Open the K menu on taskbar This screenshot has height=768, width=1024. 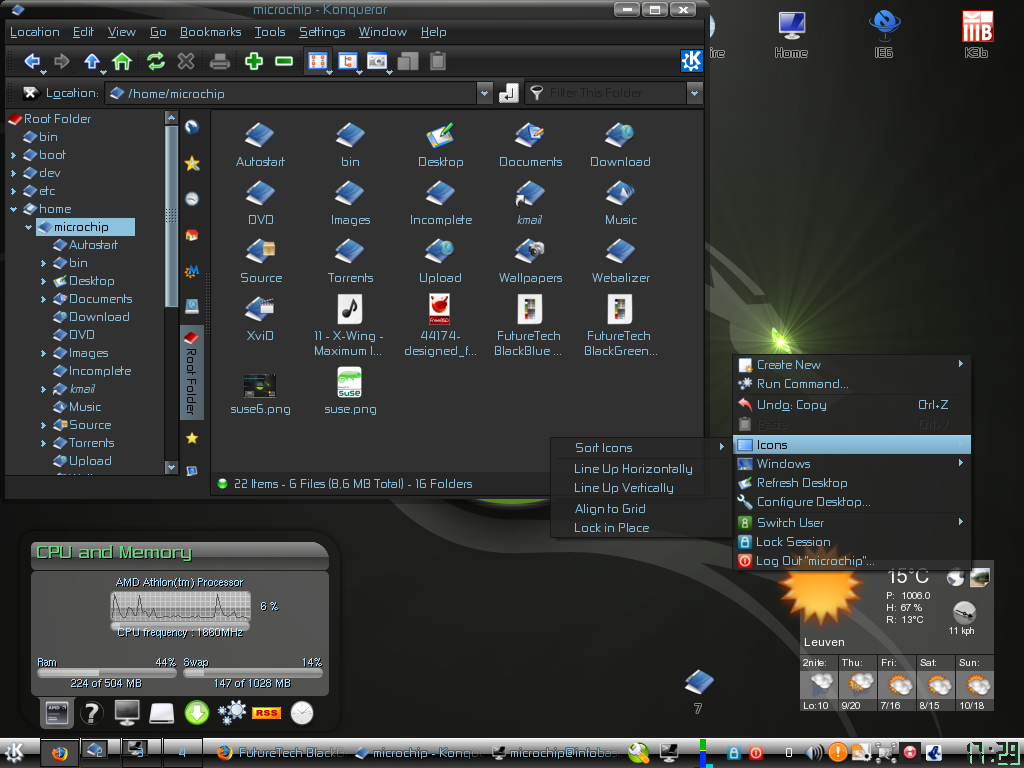pos(14,753)
